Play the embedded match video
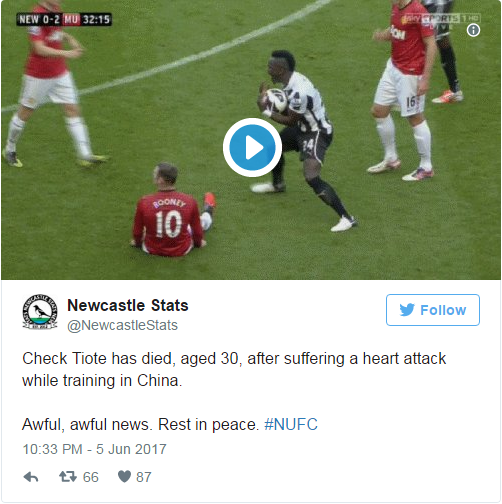The image size is (502, 504). [252, 147]
